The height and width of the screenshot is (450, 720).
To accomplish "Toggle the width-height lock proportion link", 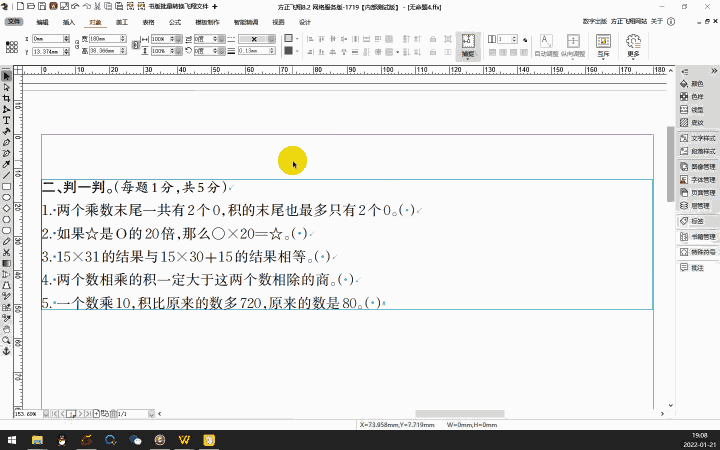I will [77, 45].
